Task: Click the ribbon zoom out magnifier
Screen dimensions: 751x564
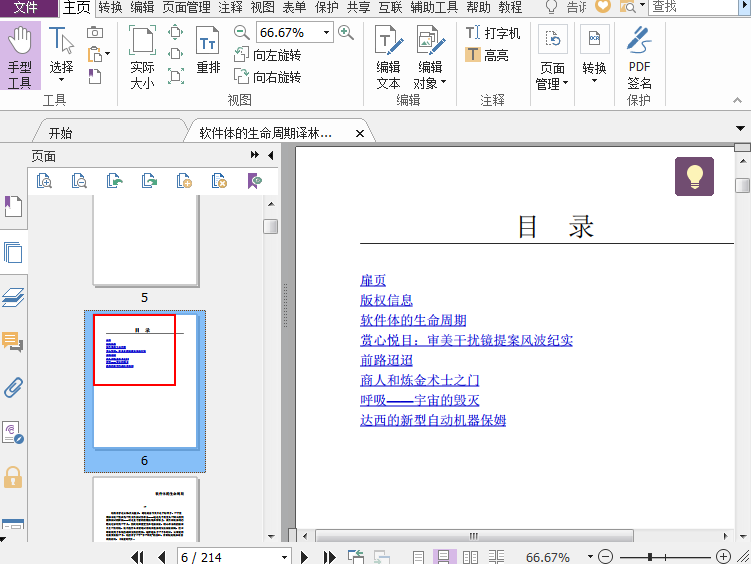Action: tap(241, 33)
